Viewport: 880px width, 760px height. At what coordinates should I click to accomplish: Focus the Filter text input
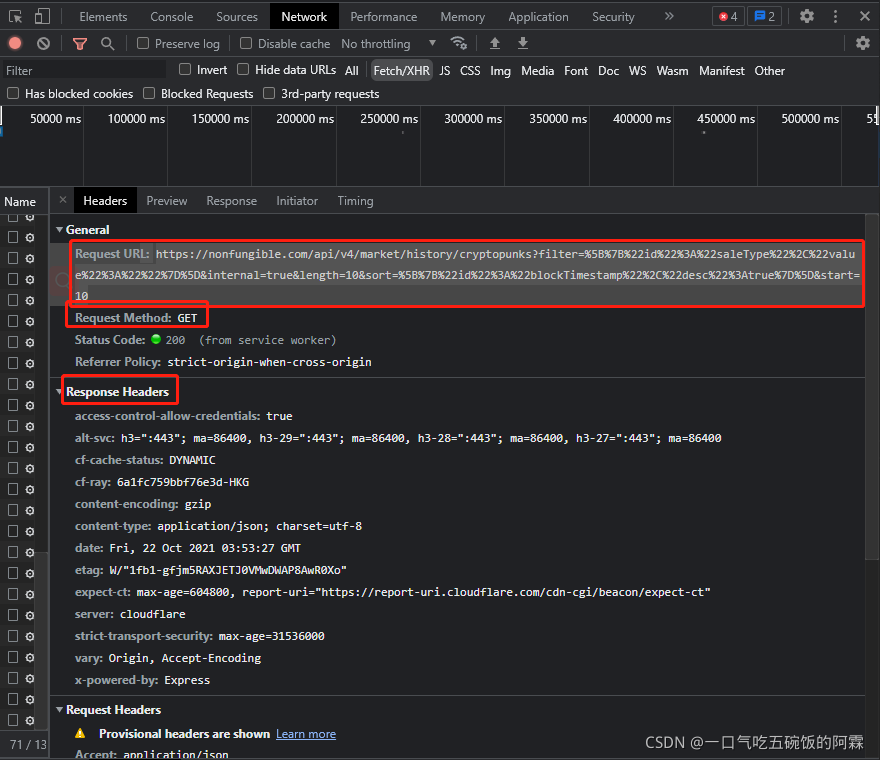coord(84,70)
